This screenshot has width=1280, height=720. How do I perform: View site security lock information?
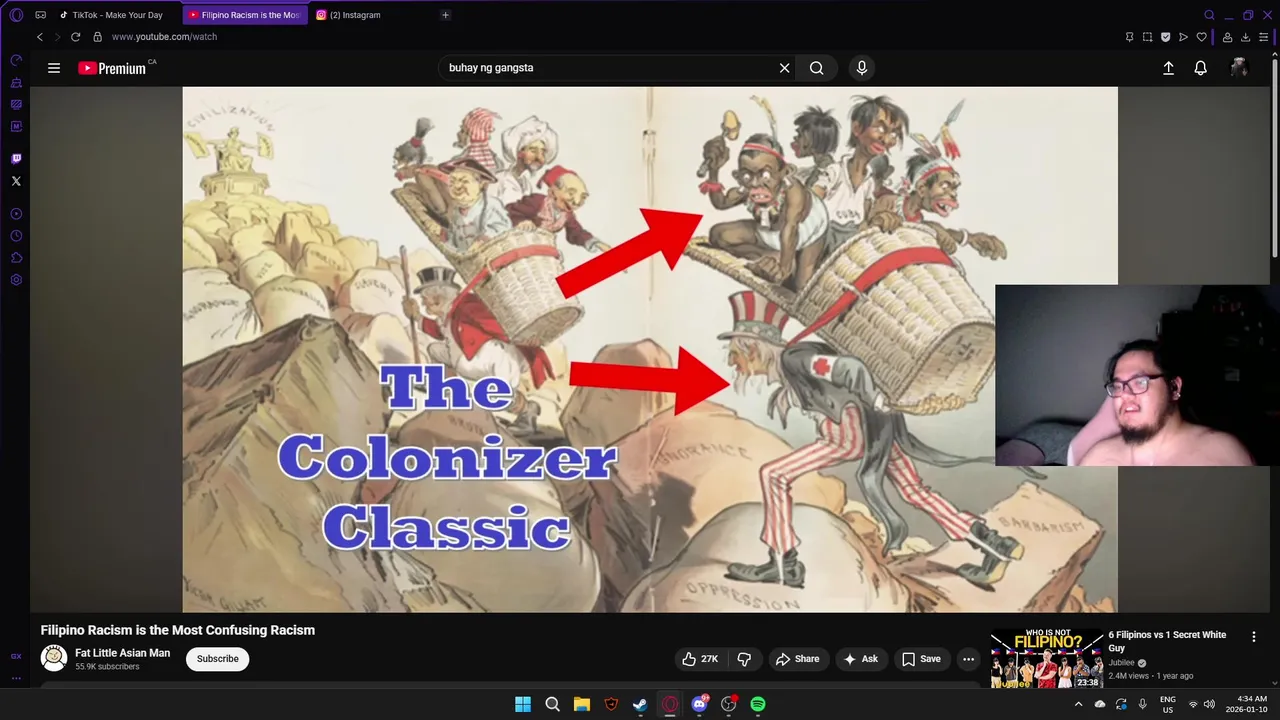click(x=97, y=37)
